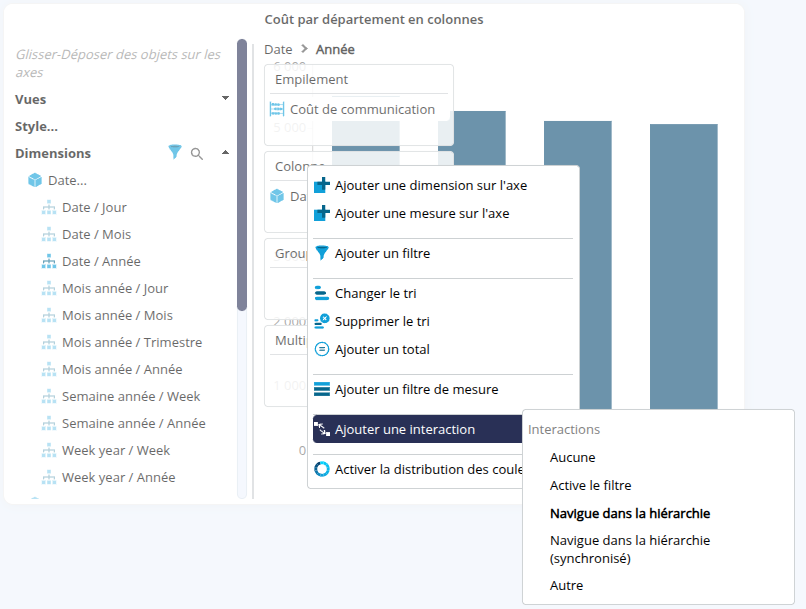Viewport: 806px width, 609px height.
Task: Click the bars icon for Ajouter un filtre de mesure
Action: [322, 390]
